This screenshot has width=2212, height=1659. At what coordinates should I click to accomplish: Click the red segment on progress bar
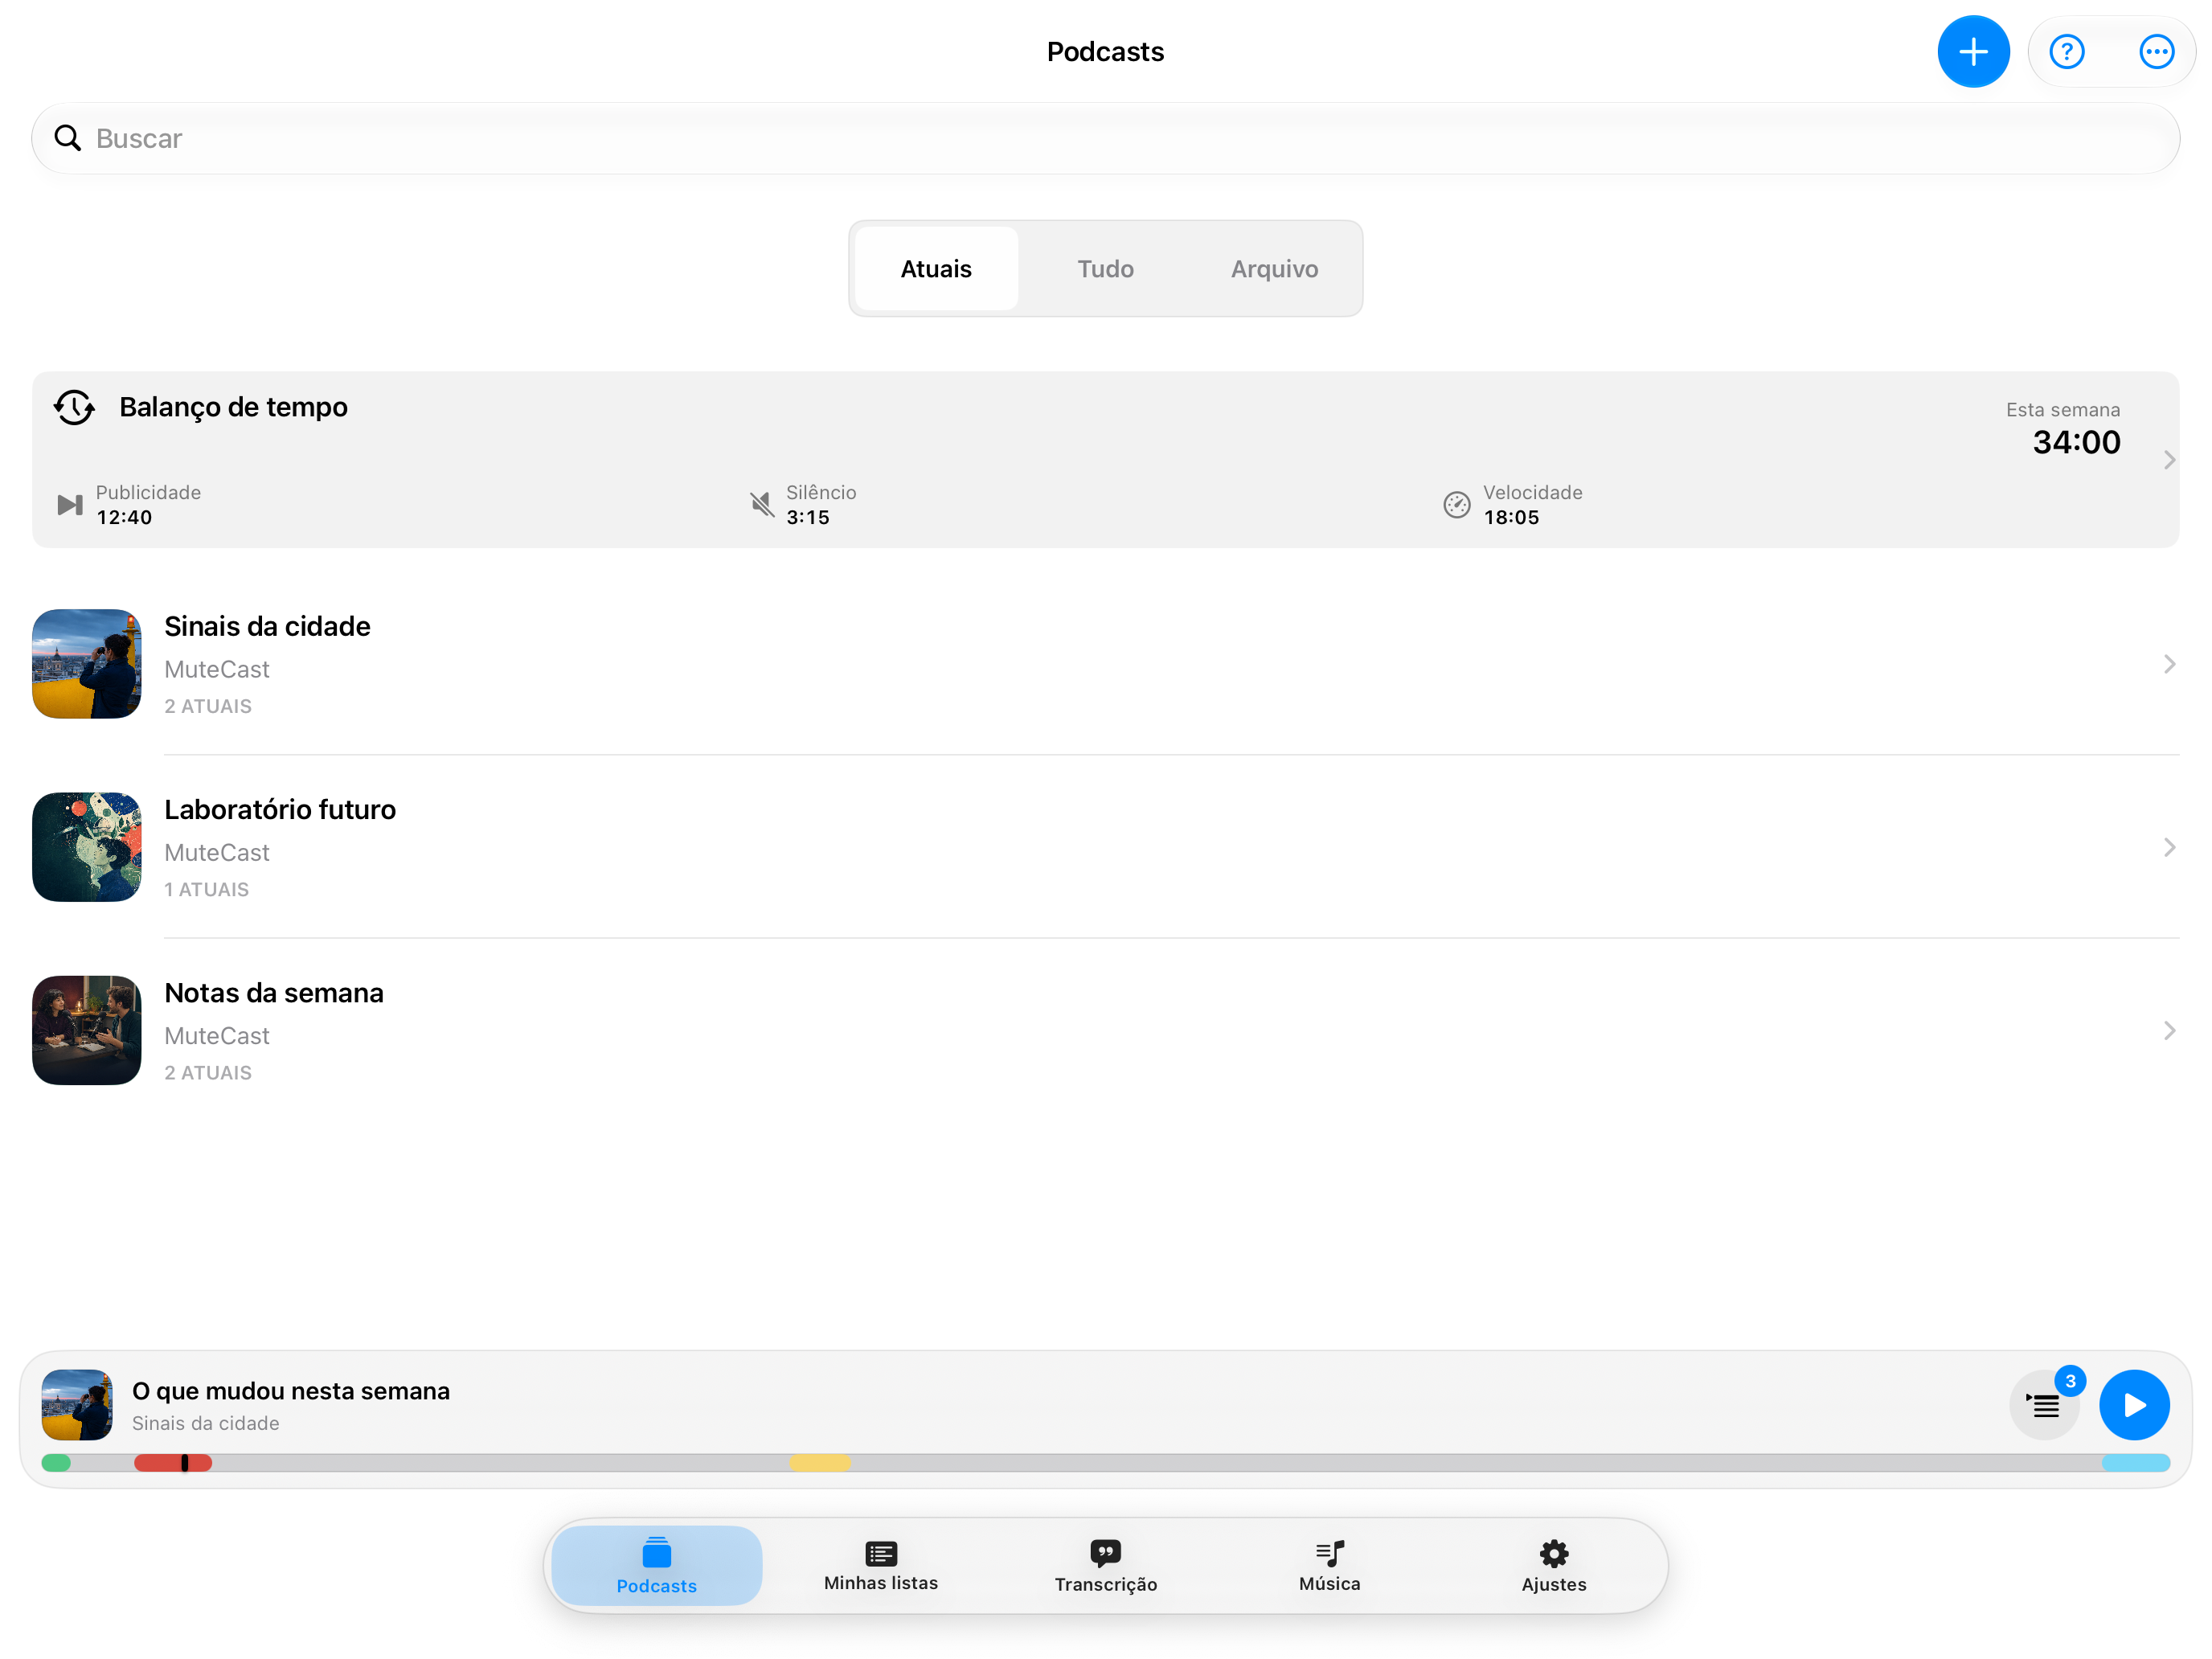click(173, 1463)
